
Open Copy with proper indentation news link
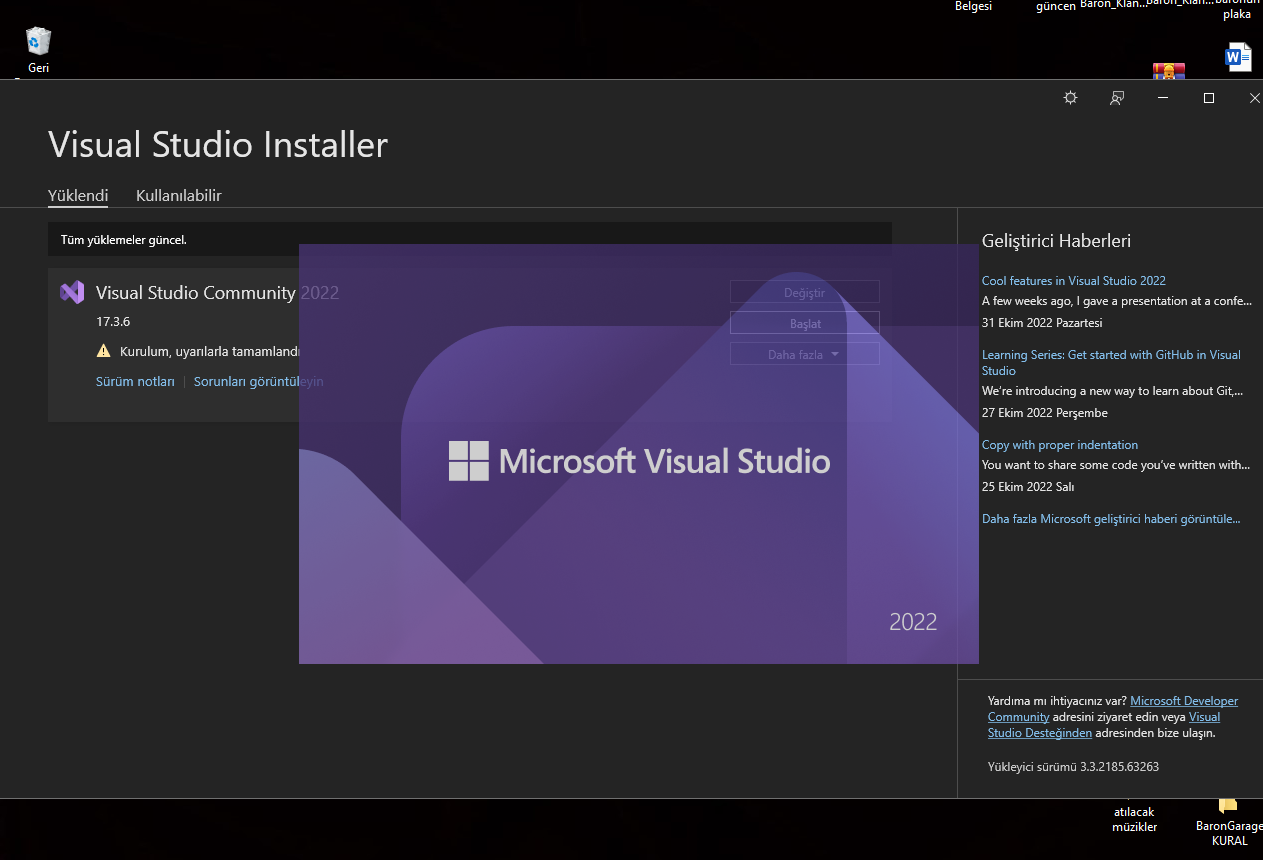point(1059,445)
